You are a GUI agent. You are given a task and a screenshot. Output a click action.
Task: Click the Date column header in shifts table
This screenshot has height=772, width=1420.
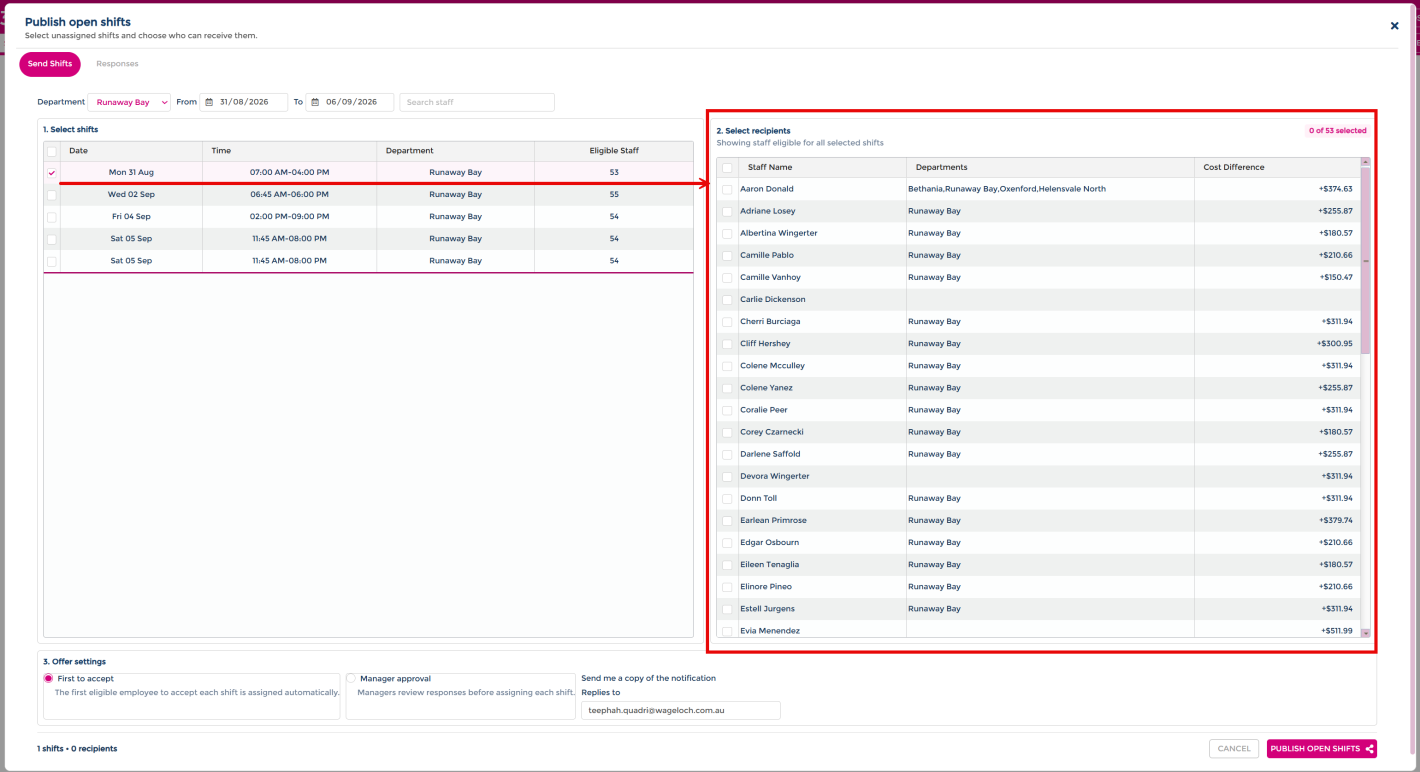[x=131, y=151]
